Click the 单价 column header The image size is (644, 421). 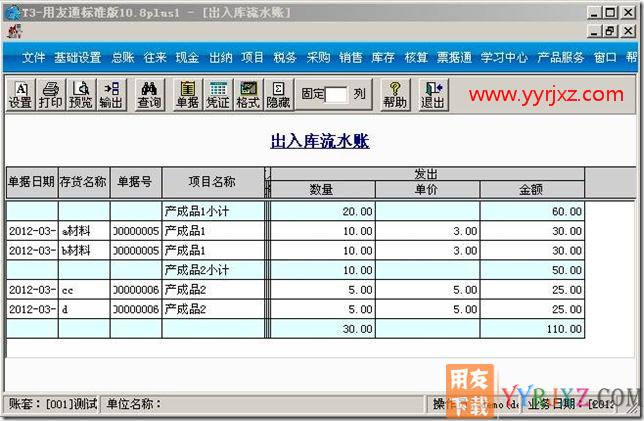point(427,189)
